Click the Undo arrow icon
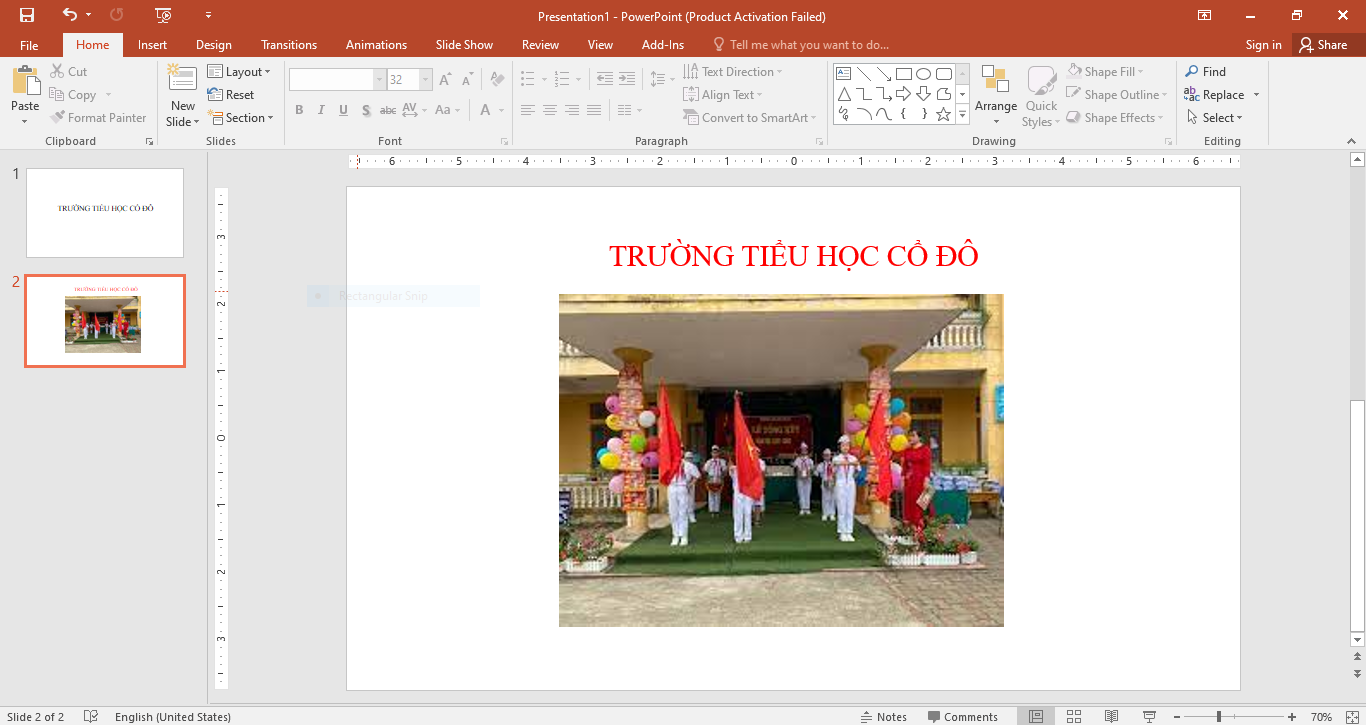The width and height of the screenshot is (1366, 725). [69, 15]
